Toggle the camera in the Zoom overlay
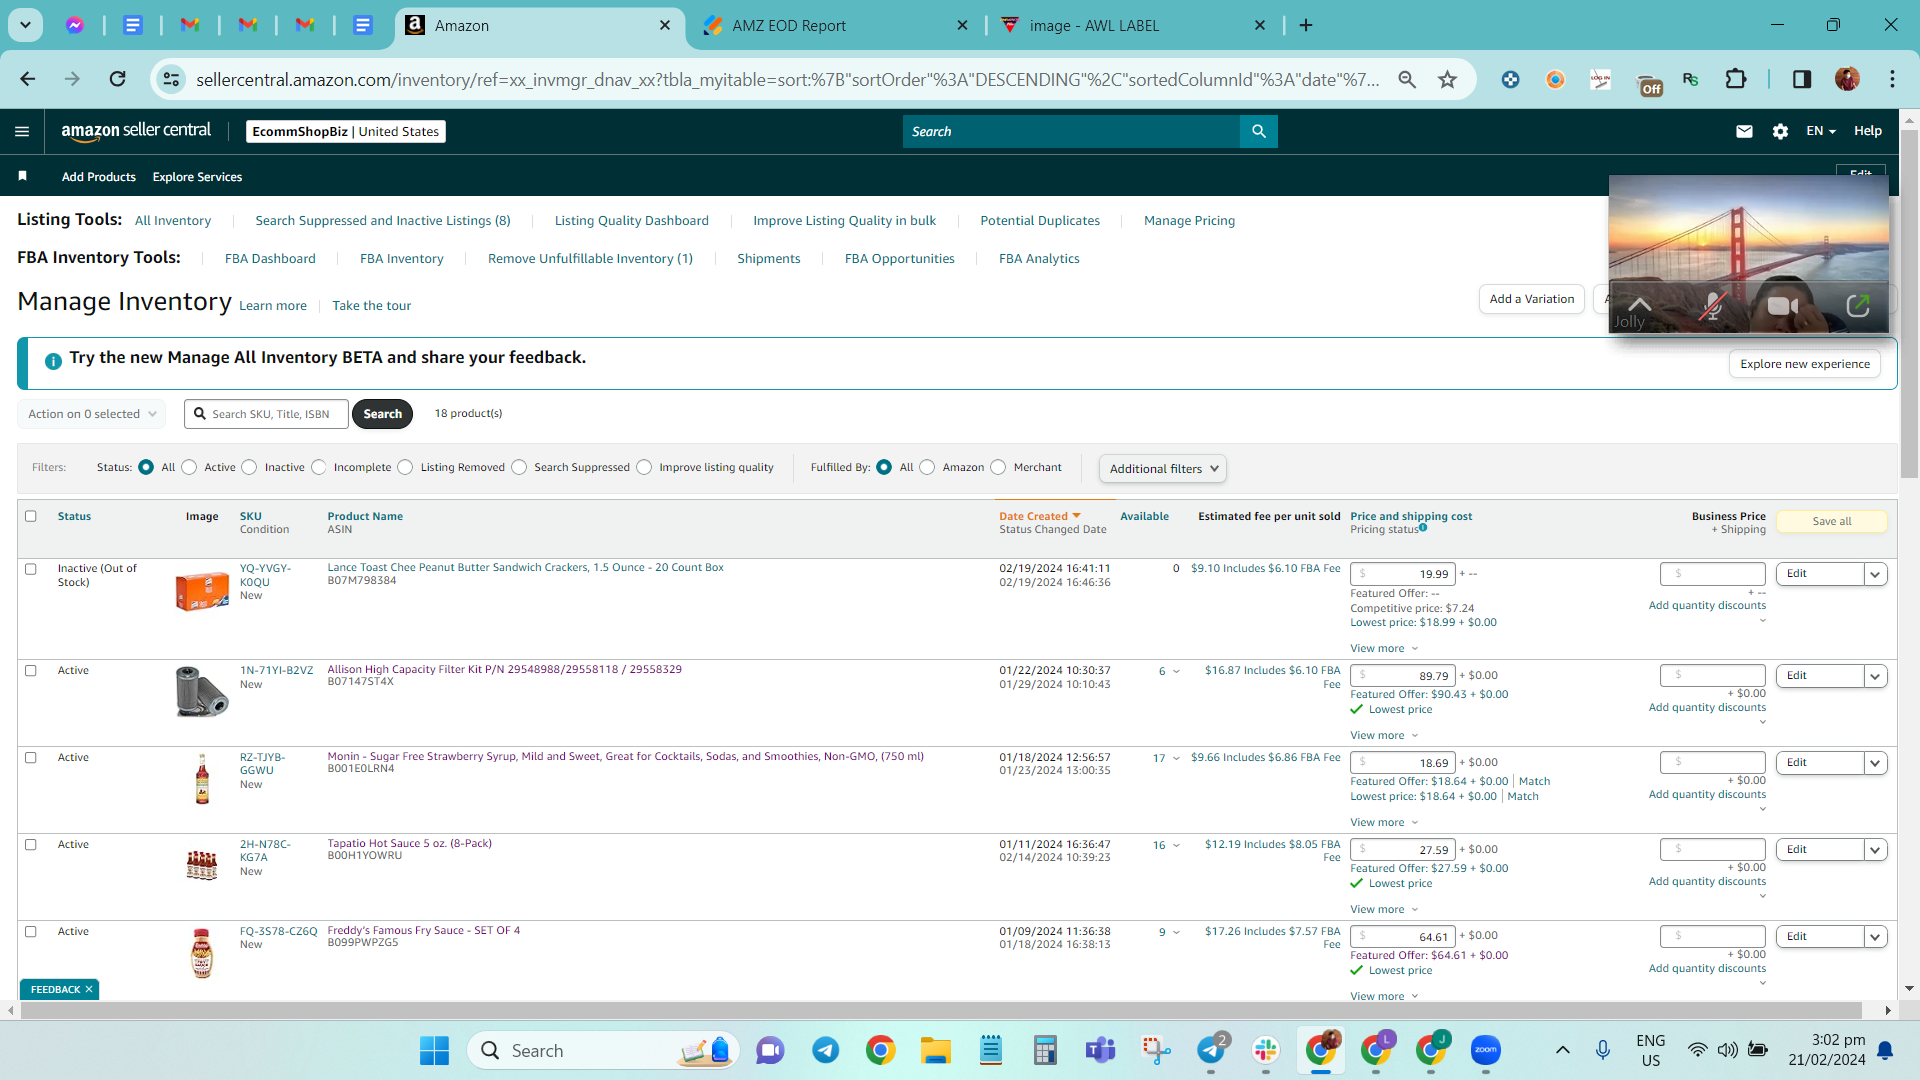The width and height of the screenshot is (1920, 1080). [1783, 305]
